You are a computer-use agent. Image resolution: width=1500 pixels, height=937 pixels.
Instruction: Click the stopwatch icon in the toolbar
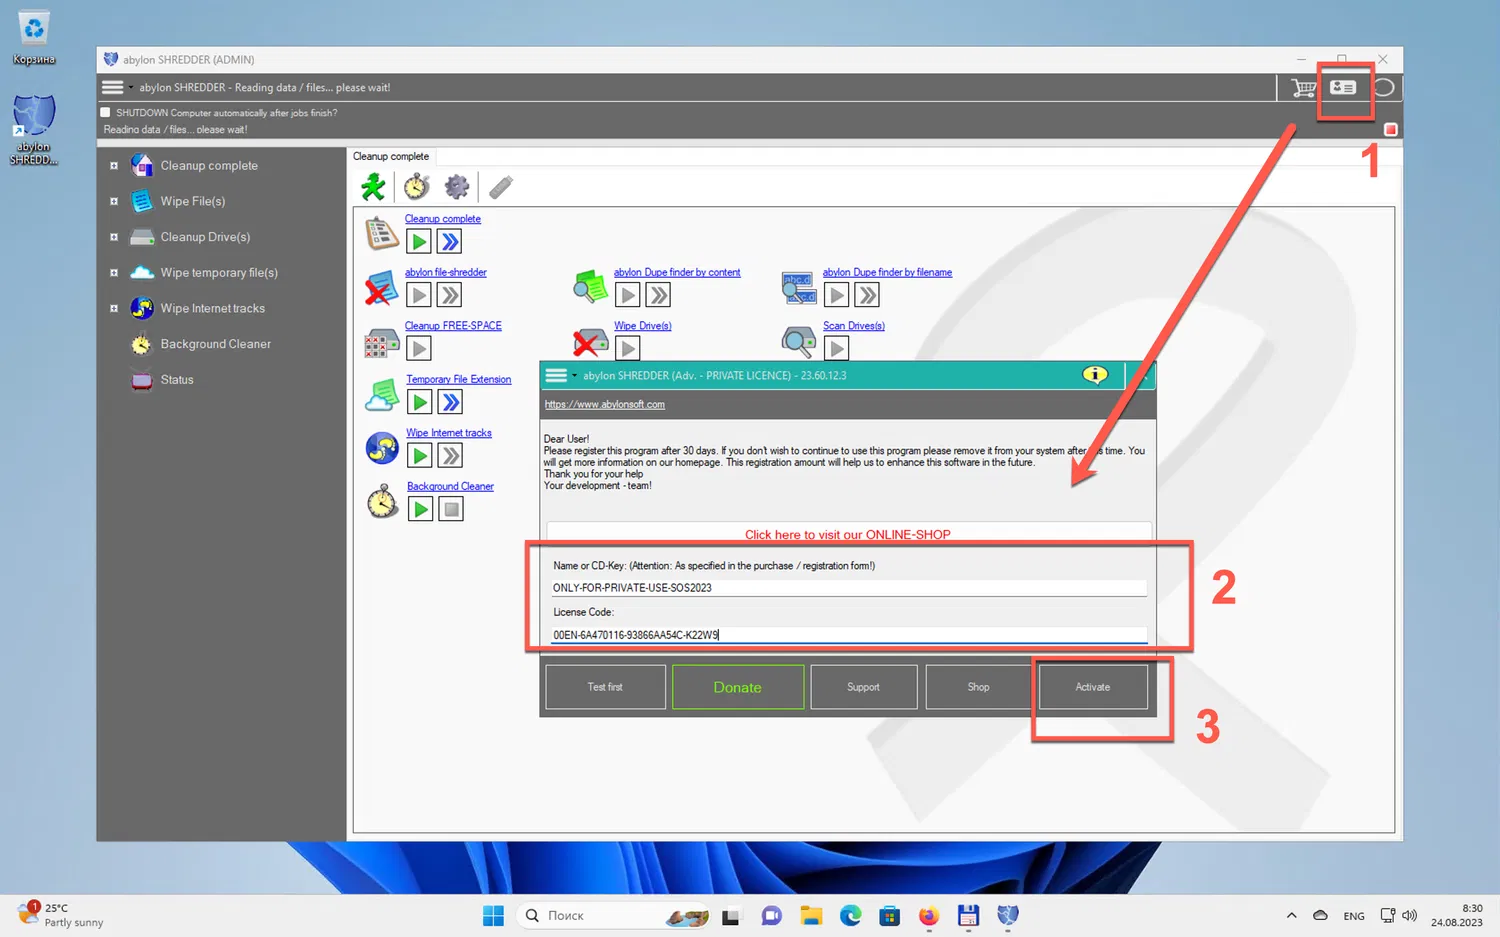[x=417, y=187]
